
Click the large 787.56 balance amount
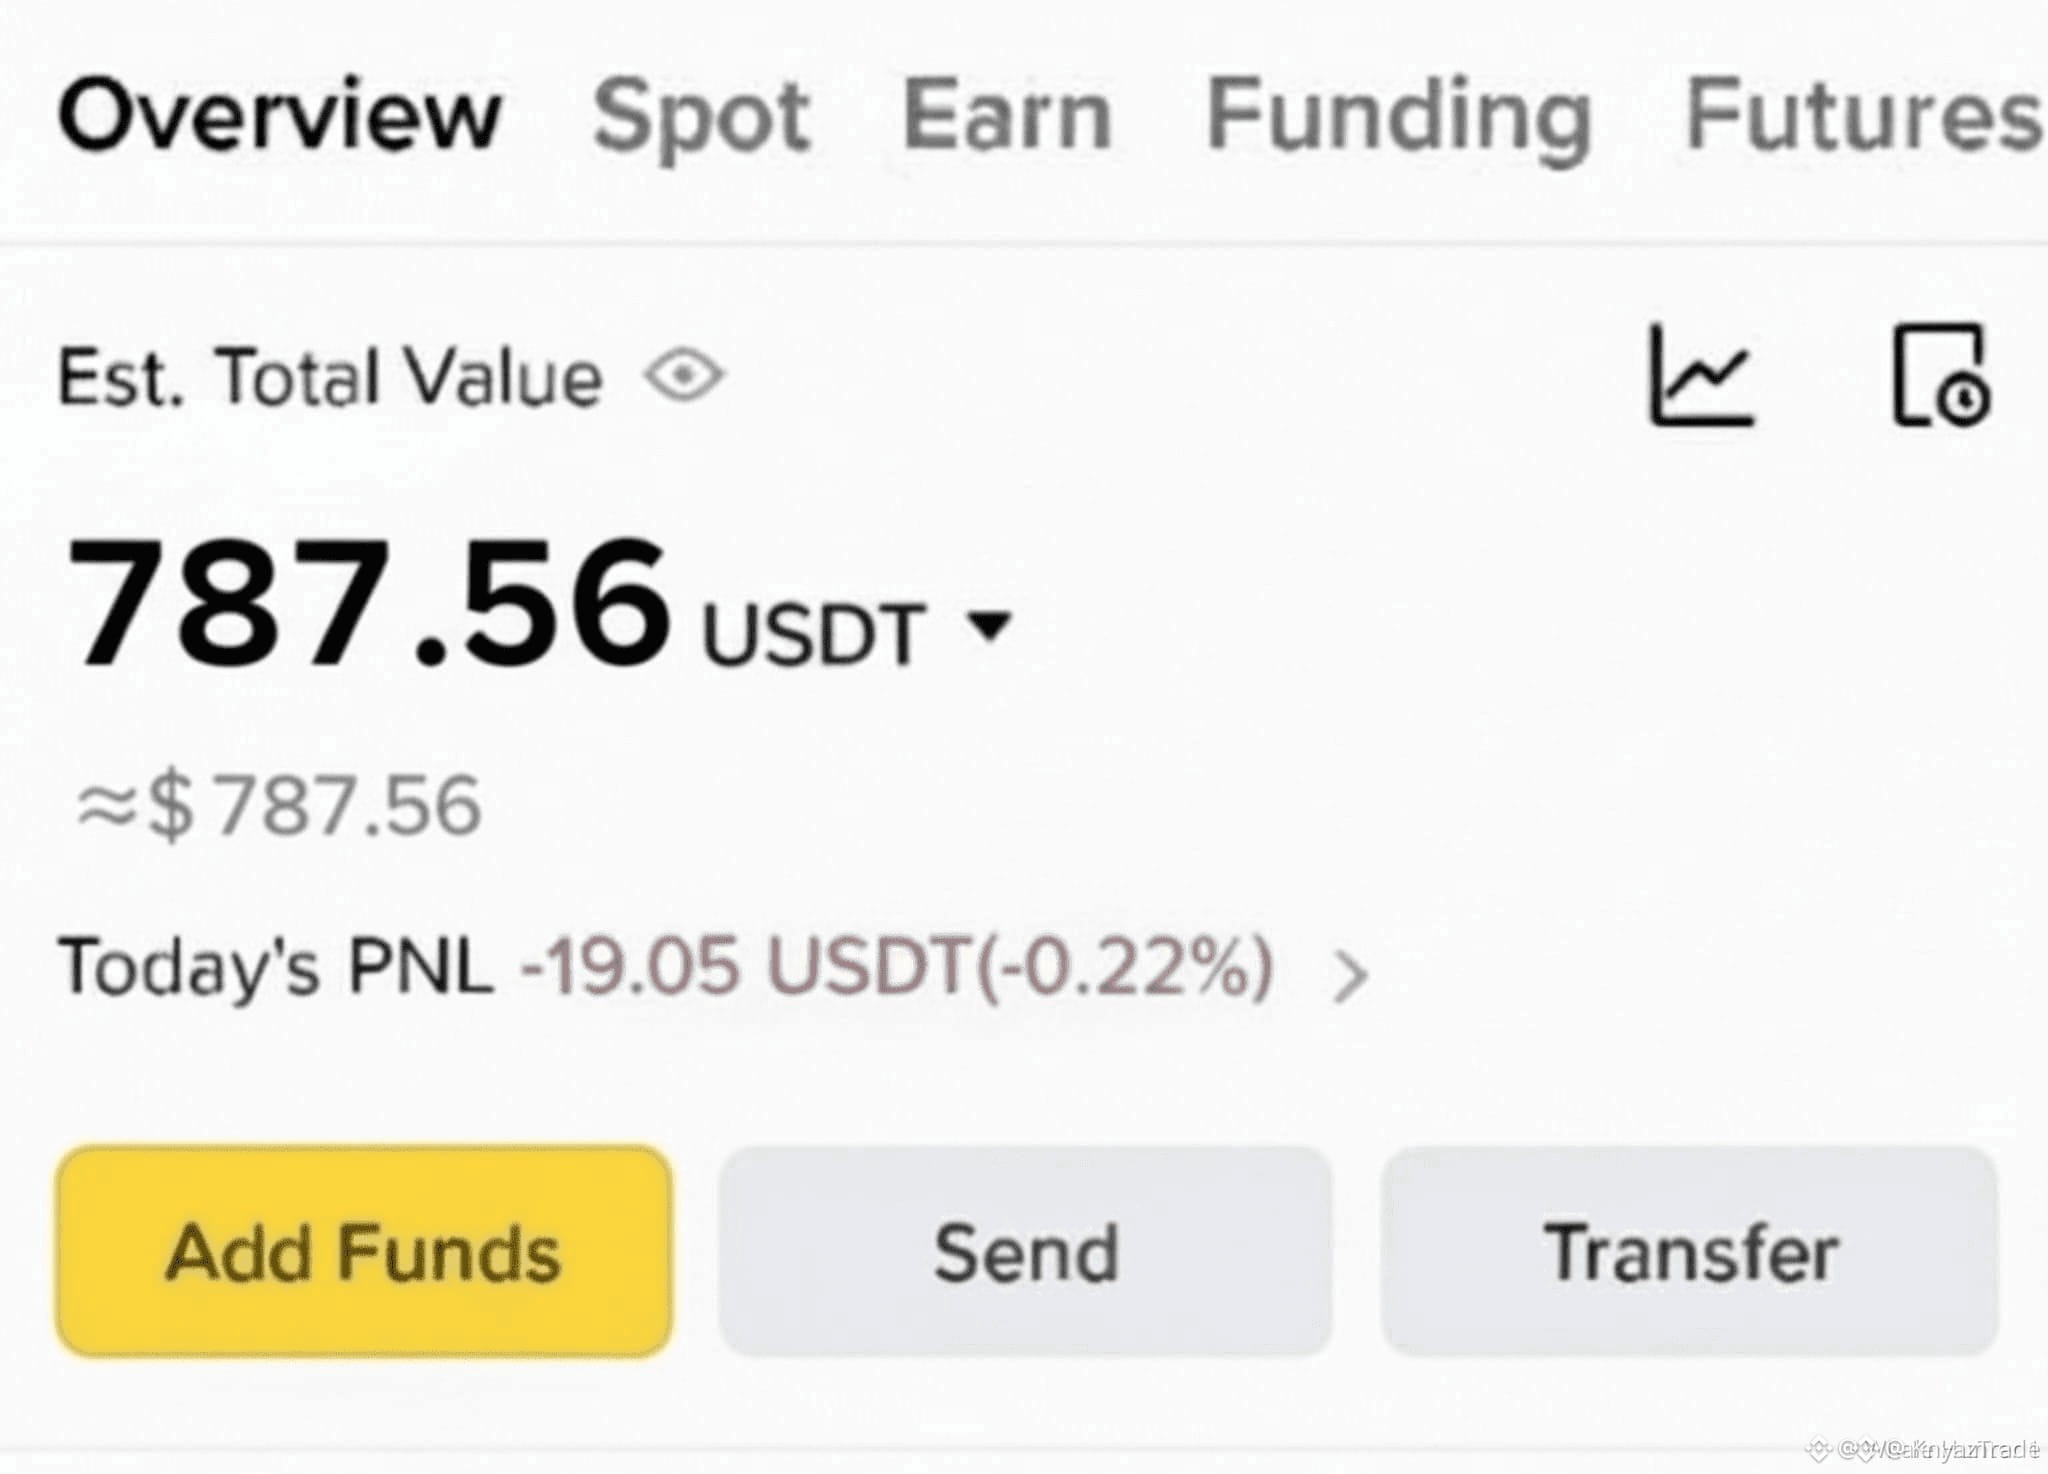pos(368,602)
